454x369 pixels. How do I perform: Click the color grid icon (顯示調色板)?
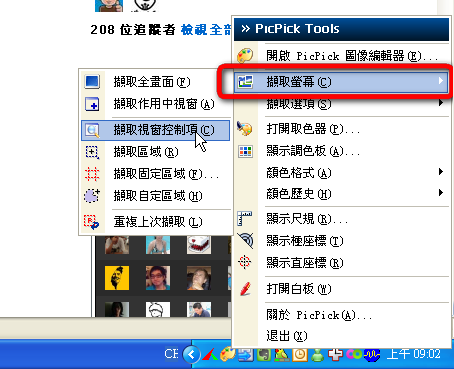[x=246, y=151]
